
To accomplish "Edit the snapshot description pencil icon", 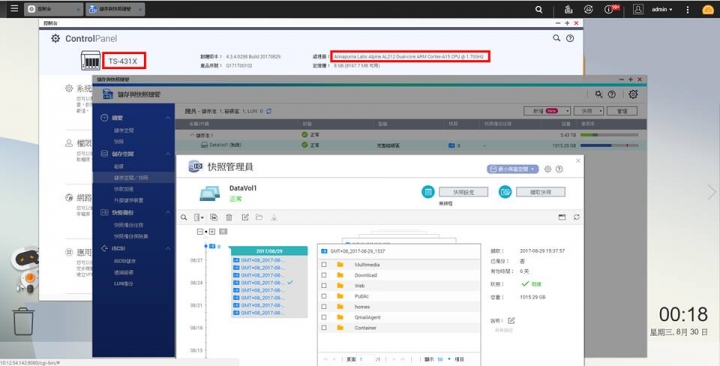I will tap(511, 320).
